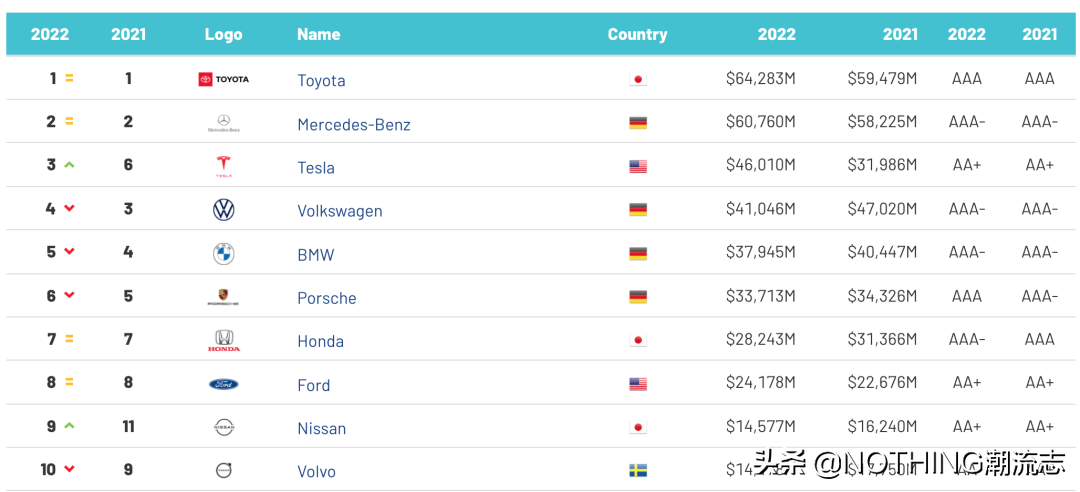Click the red Tesla logo
1080x492 pixels.
(224, 167)
